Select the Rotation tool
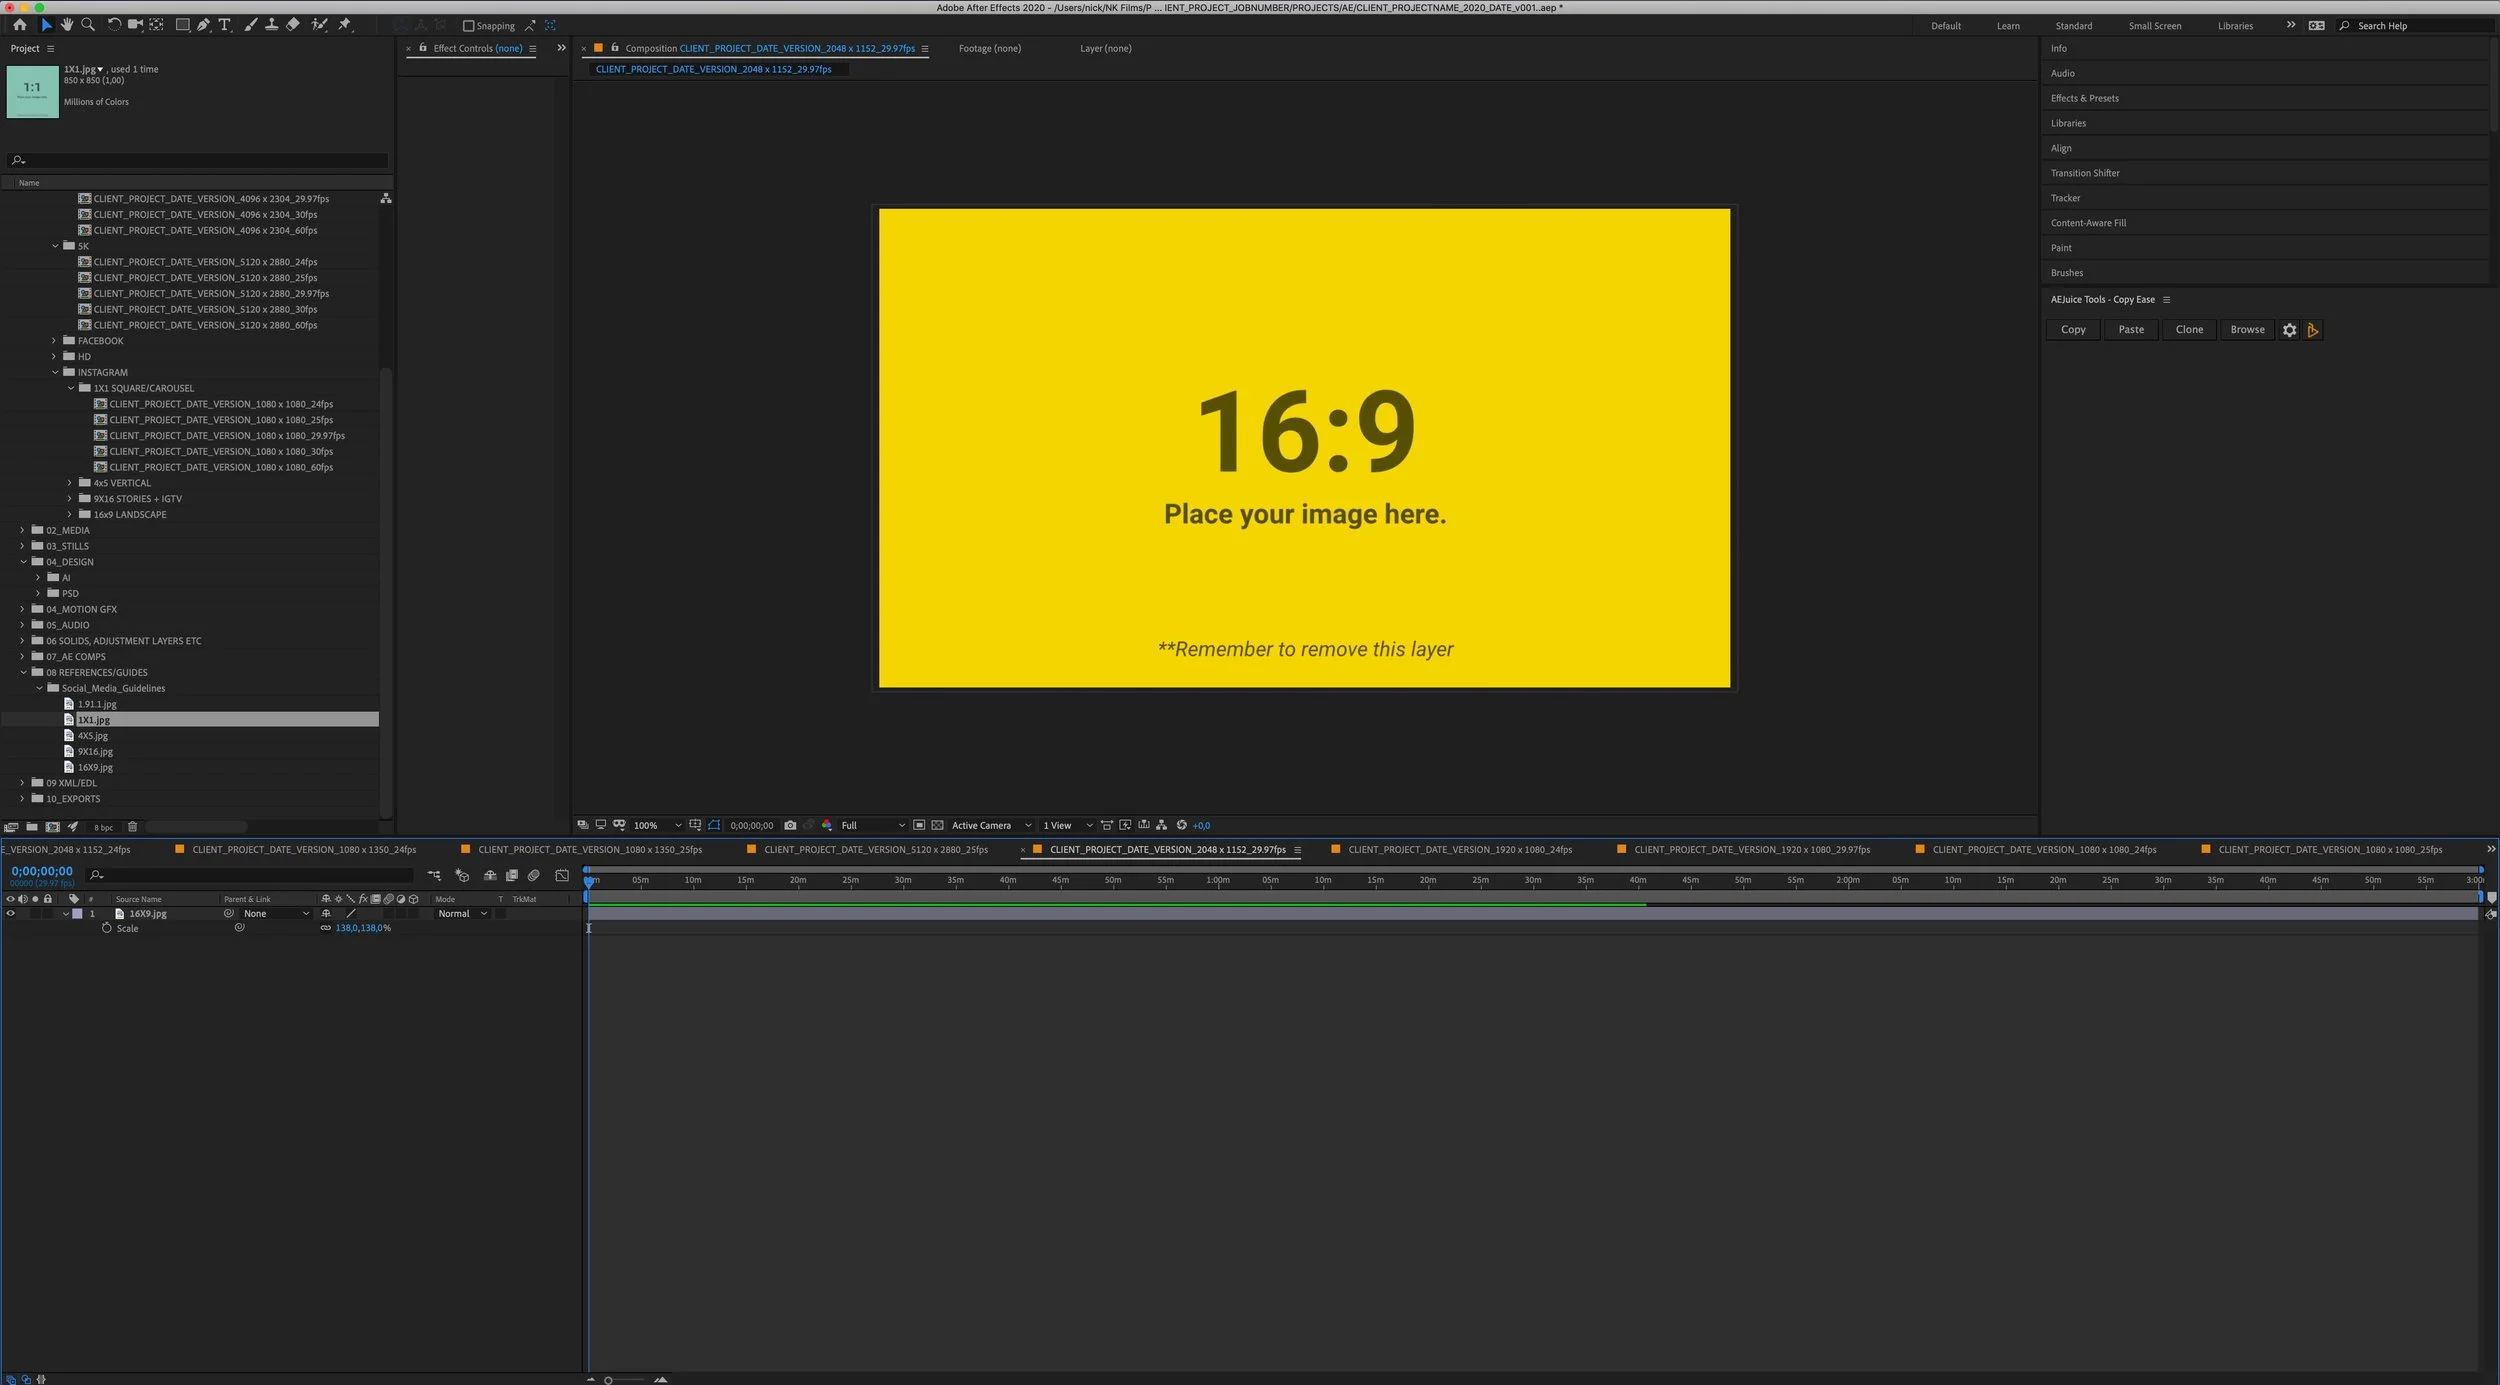 [112, 25]
